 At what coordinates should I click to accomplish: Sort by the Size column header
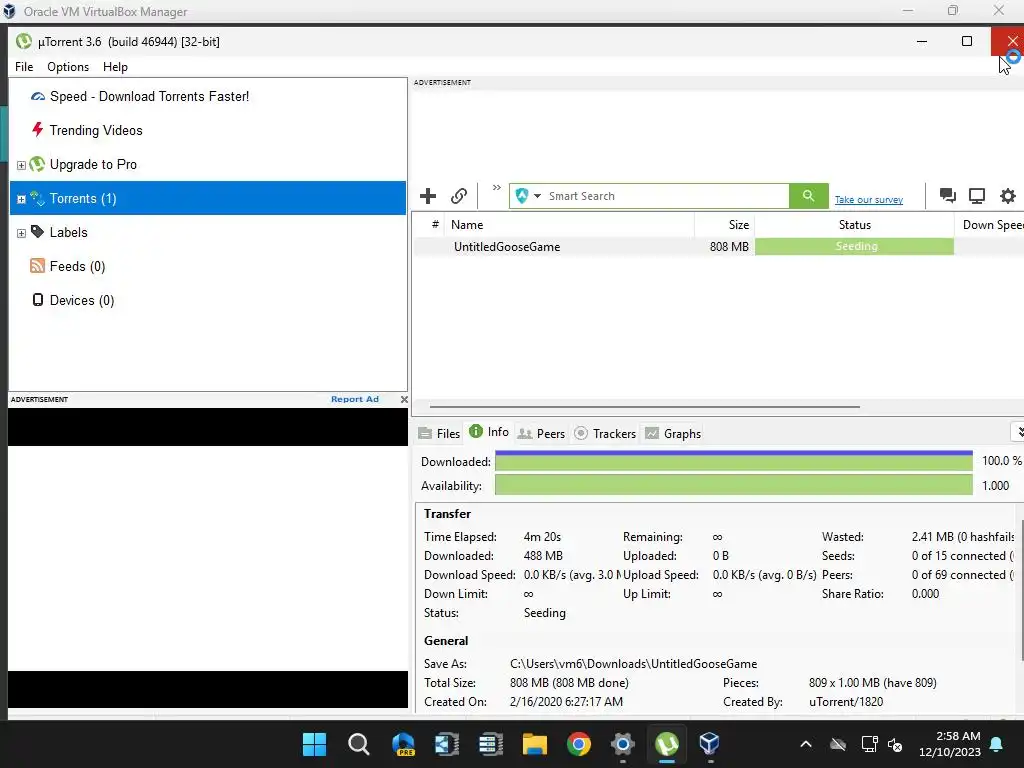click(x=724, y=225)
